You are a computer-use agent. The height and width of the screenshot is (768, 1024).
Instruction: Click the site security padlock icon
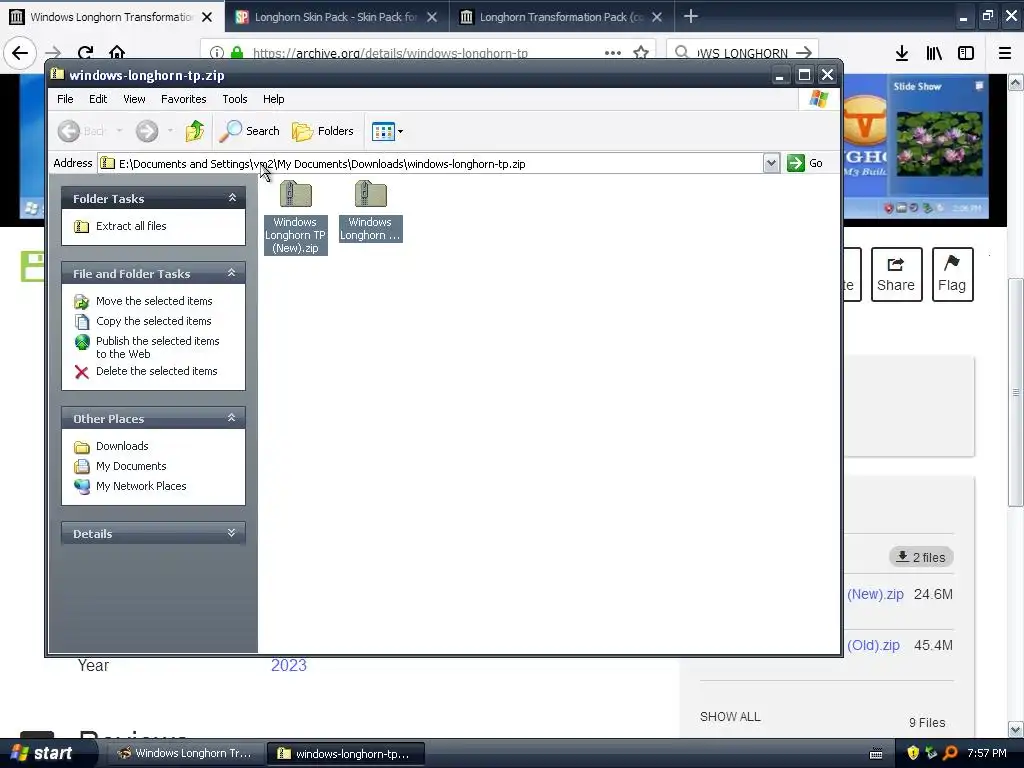tap(237, 53)
